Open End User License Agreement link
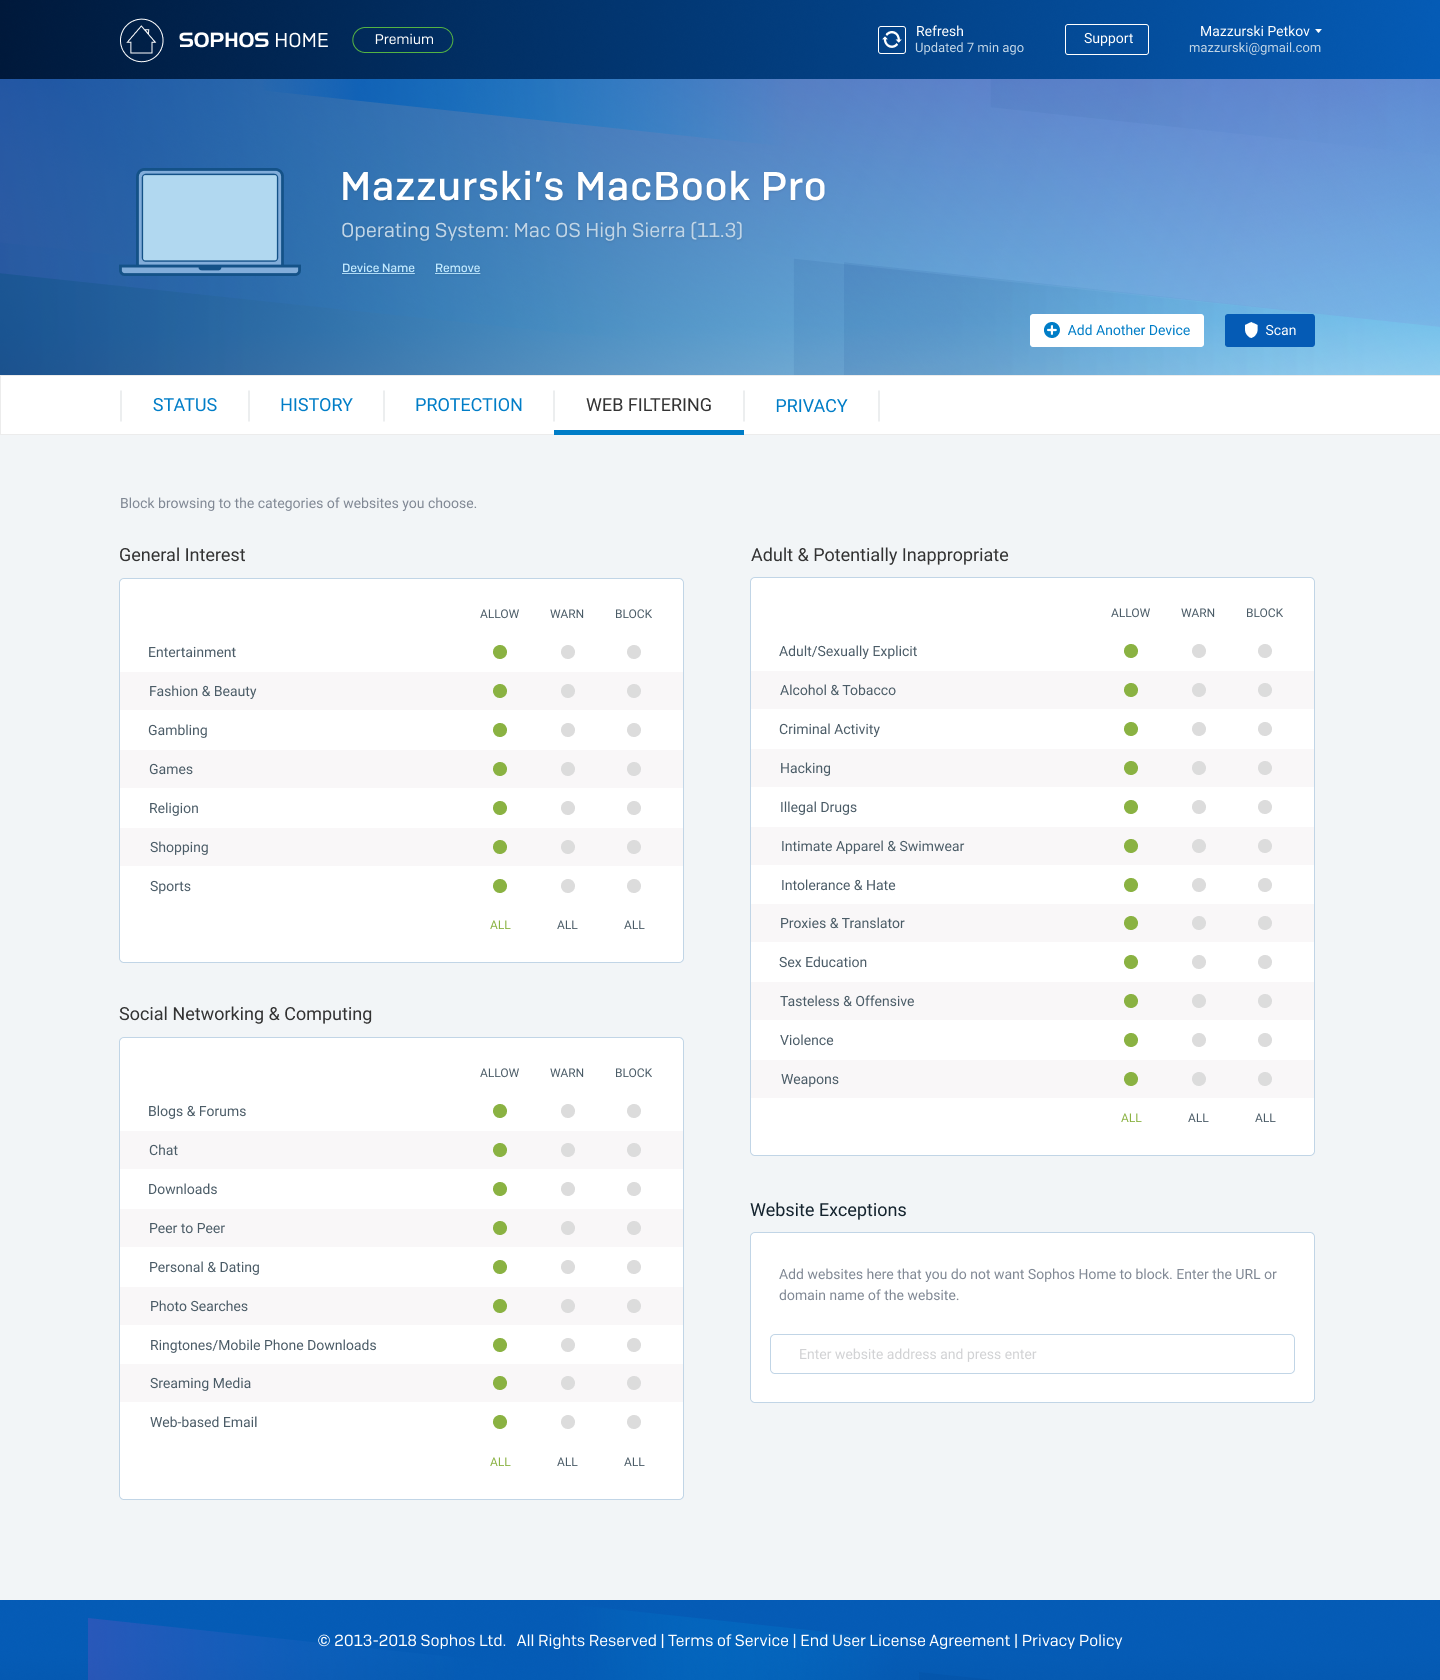 click(x=905, y=1640)
